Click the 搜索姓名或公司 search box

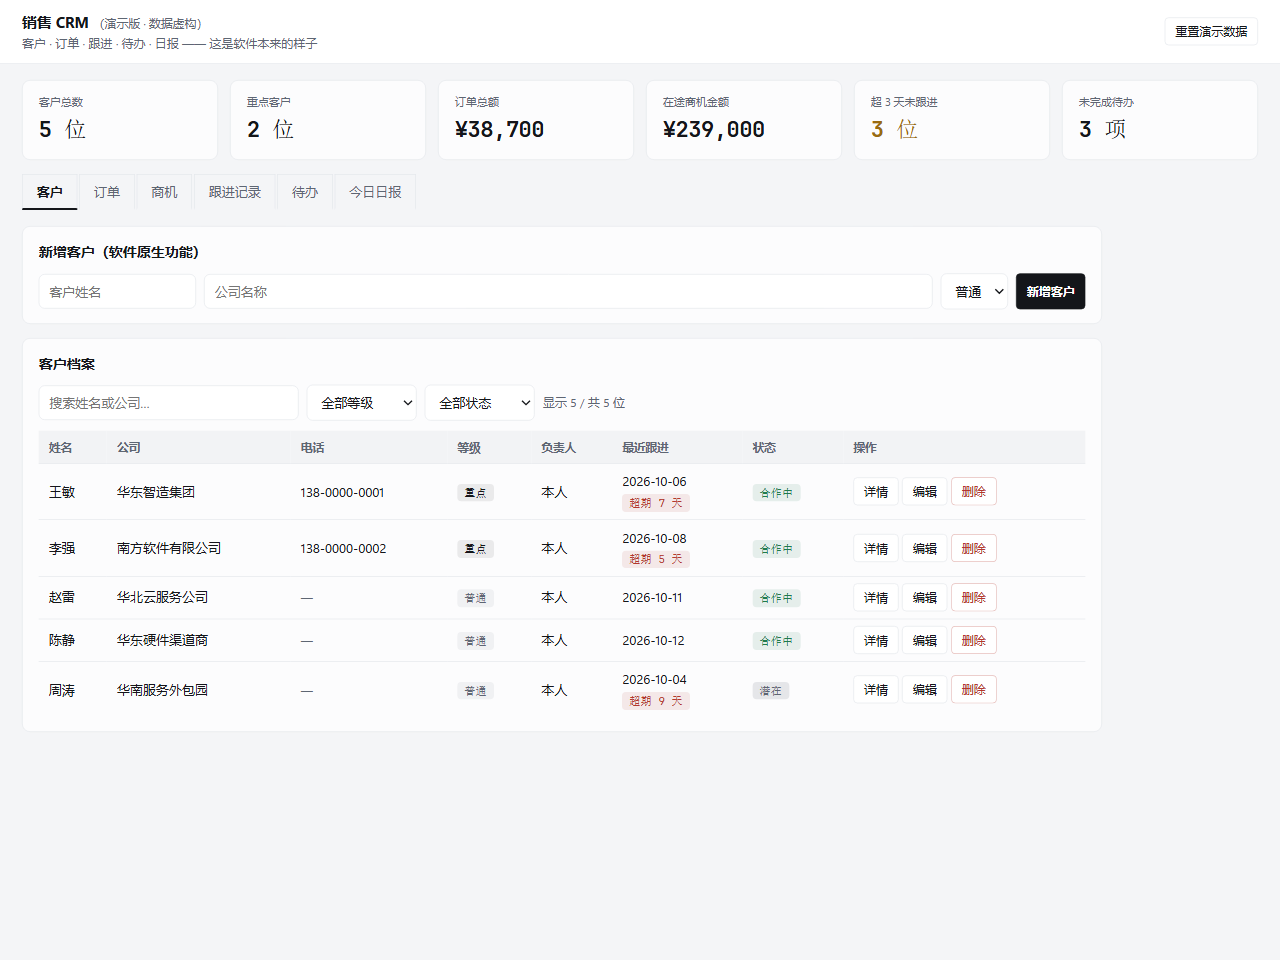click(169, 403)
